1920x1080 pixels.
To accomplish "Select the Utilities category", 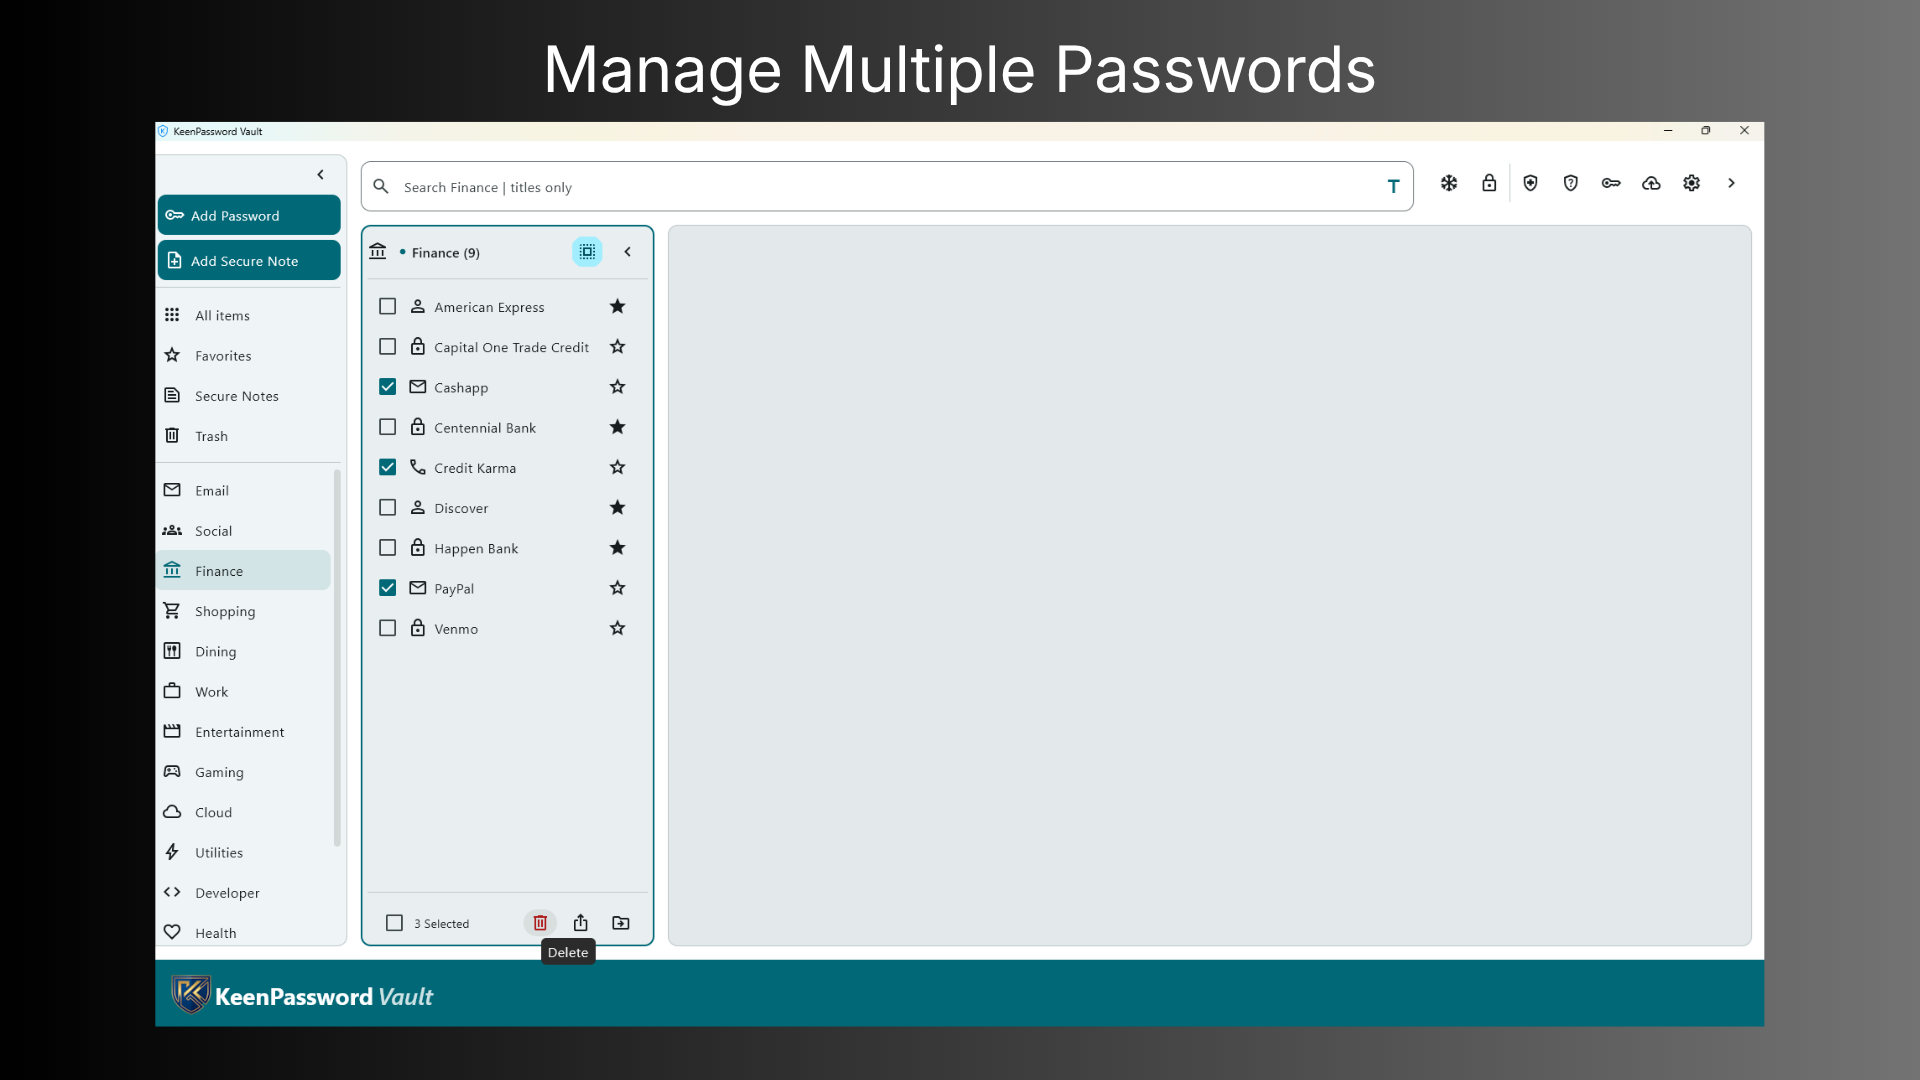I will coord(244,852).
